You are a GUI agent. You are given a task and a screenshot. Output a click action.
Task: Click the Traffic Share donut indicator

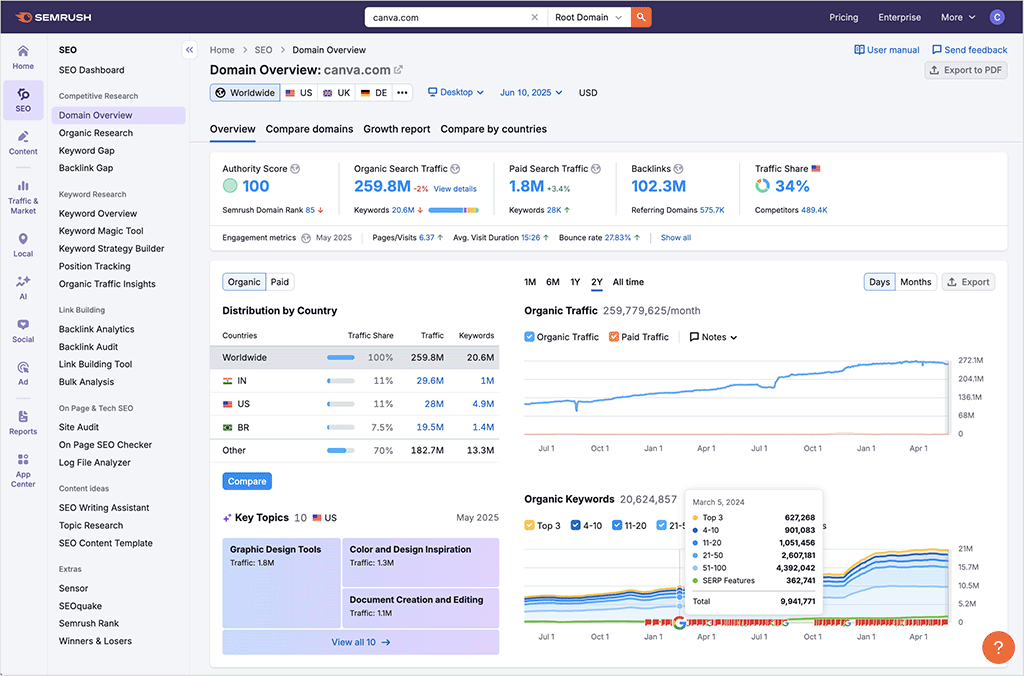(762, 186)
